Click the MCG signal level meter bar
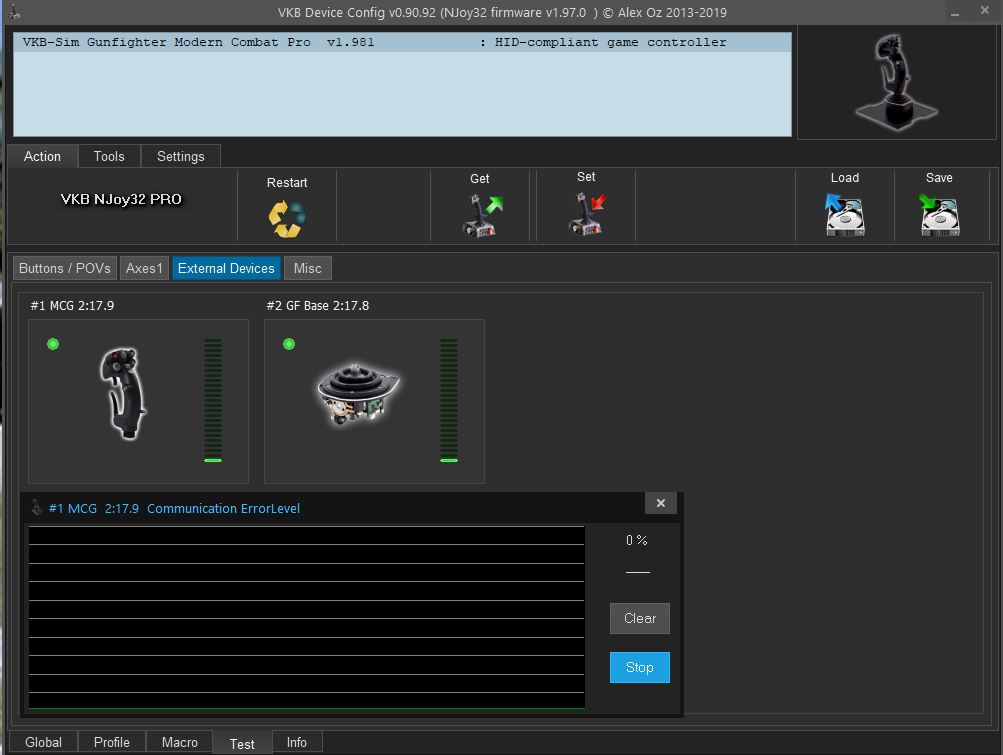The height and width of the screenshot is (755, 1003). [x=213, y=400]
